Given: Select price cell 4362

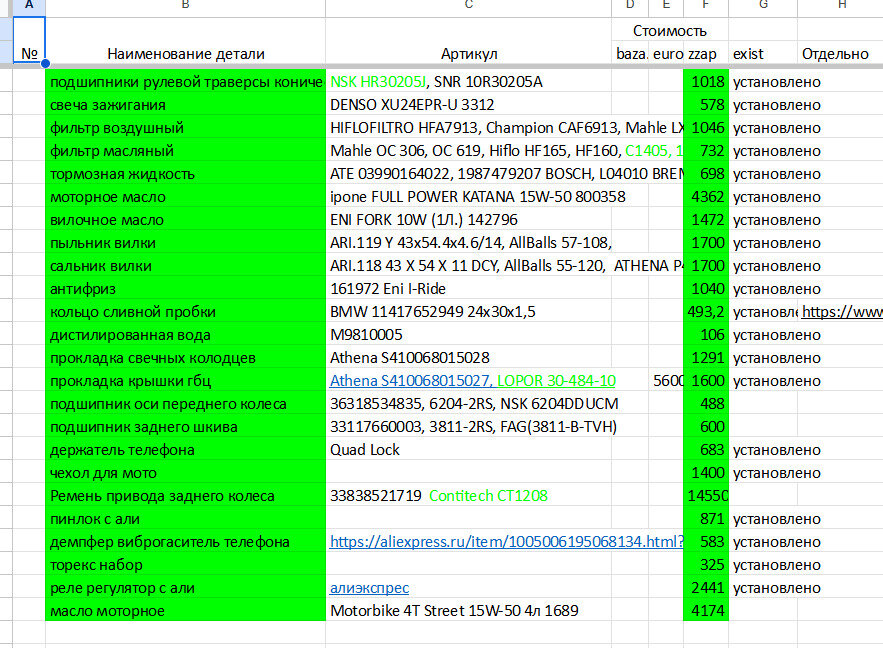Looking at the screenshot, I should click(706, 197).
